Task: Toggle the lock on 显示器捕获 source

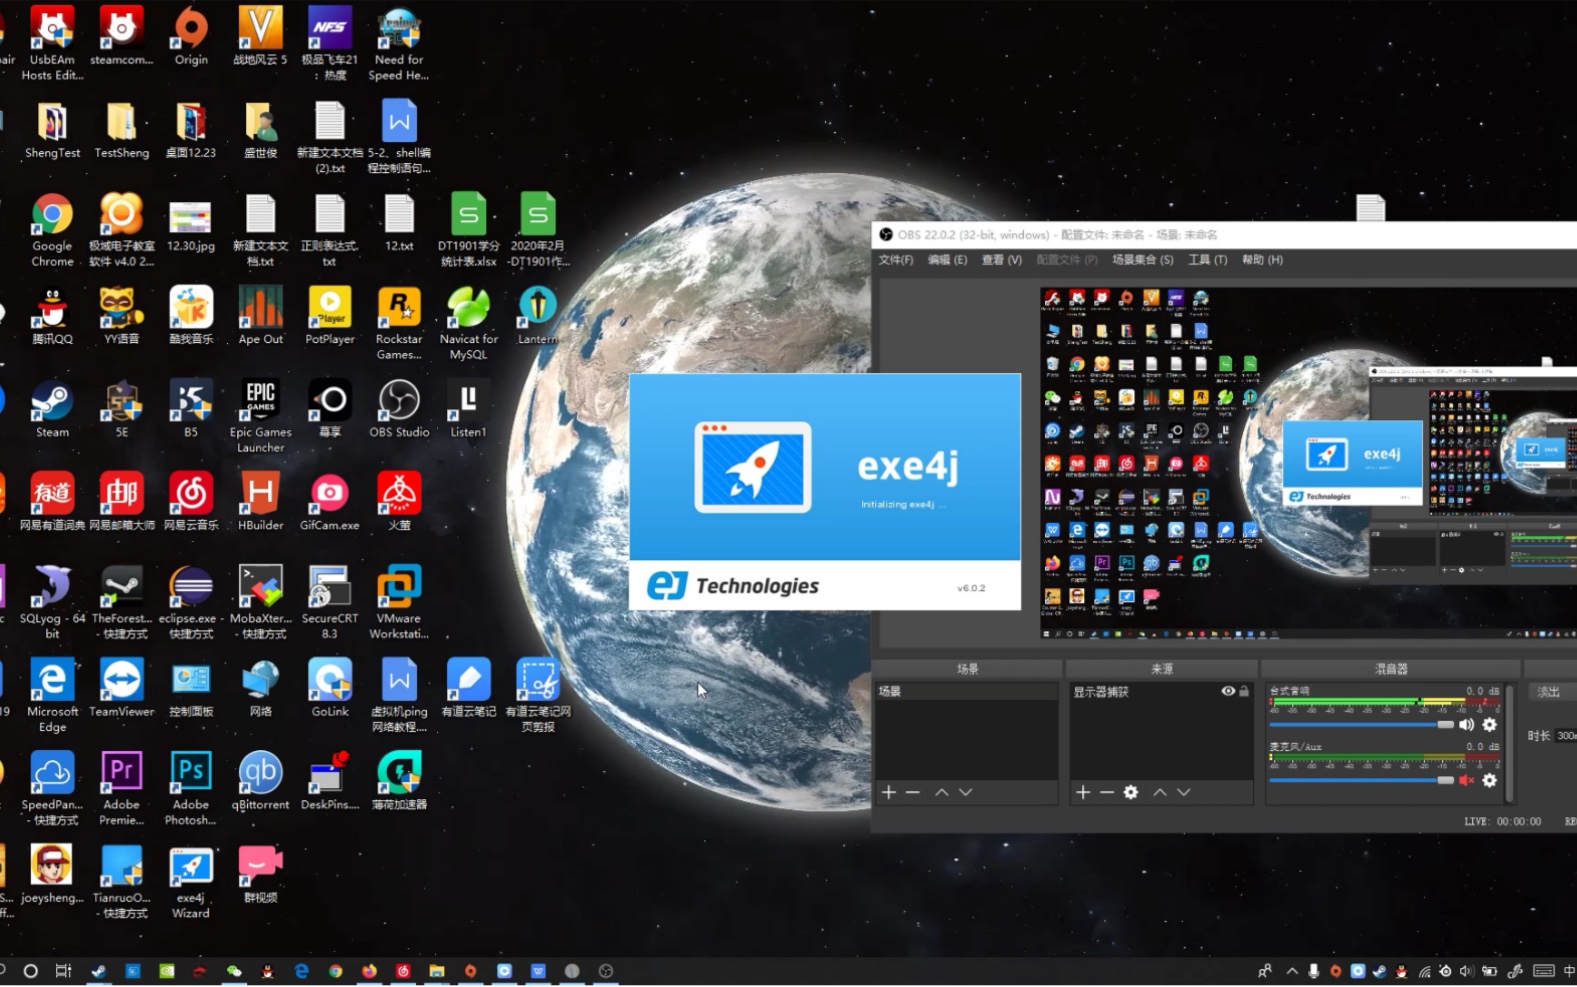Action: (x=1244, y=691)
